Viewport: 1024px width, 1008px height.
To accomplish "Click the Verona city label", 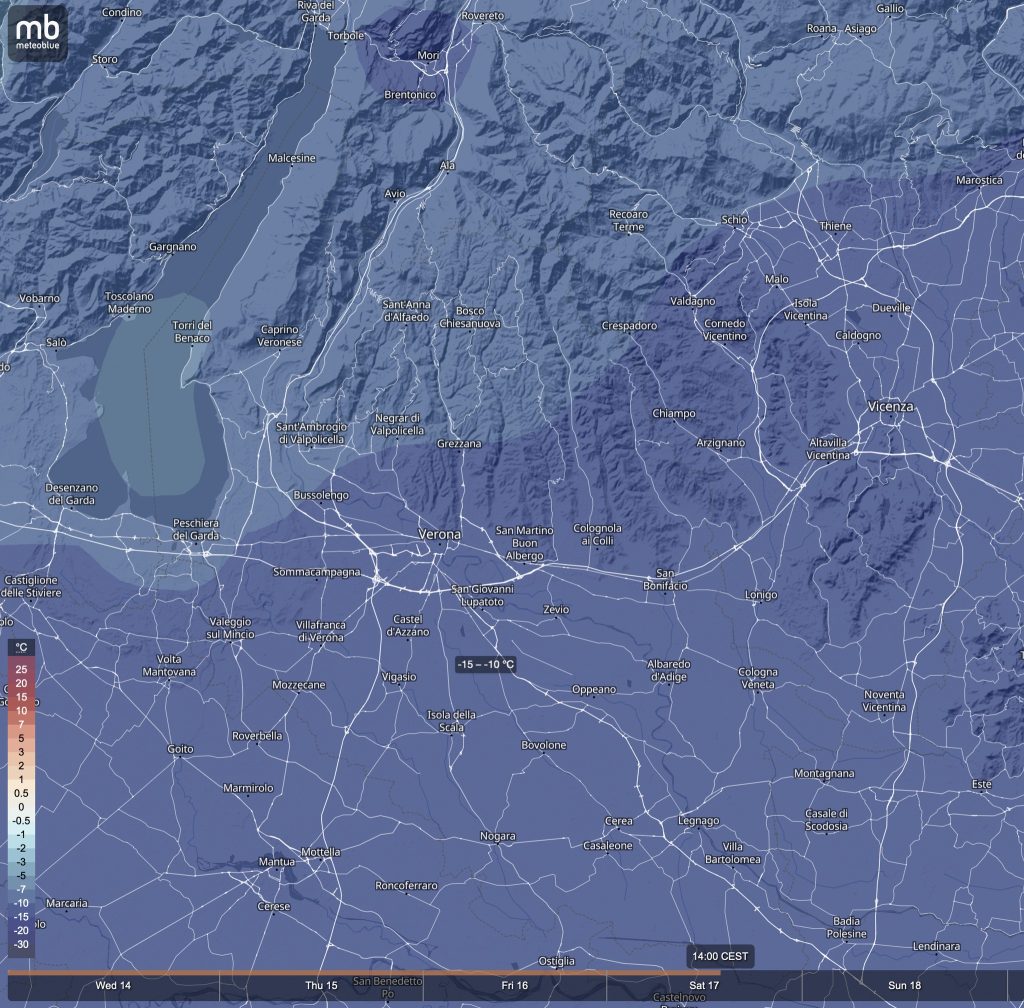I will (439, 535).
